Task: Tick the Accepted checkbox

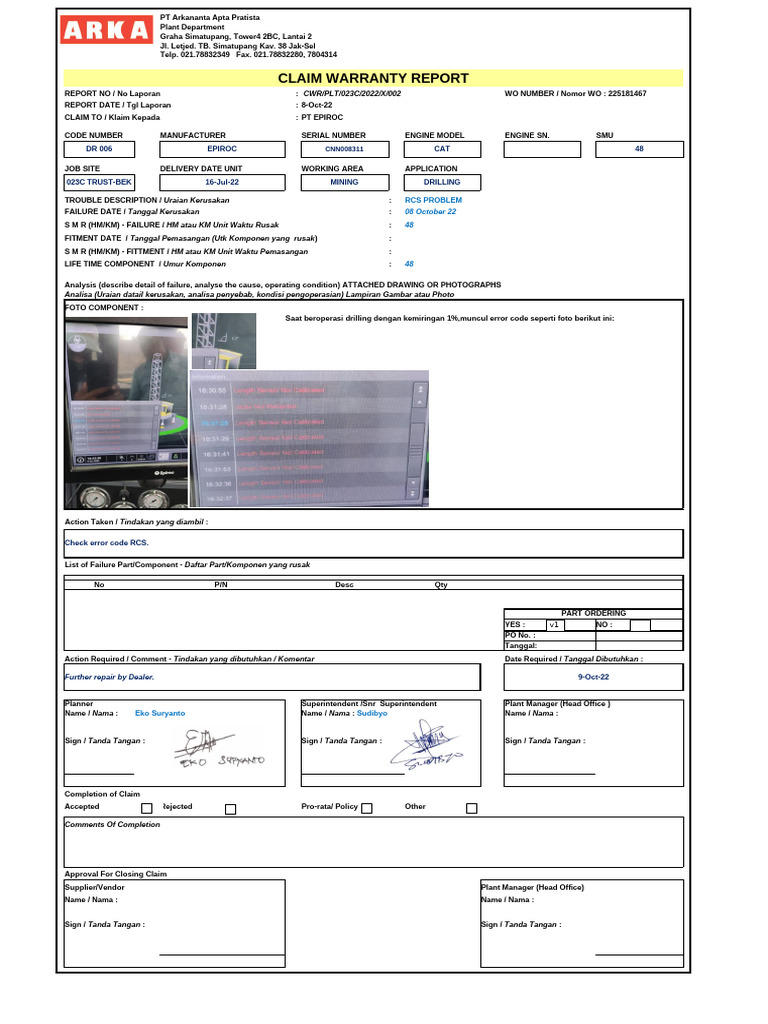Action: point(147,808)
